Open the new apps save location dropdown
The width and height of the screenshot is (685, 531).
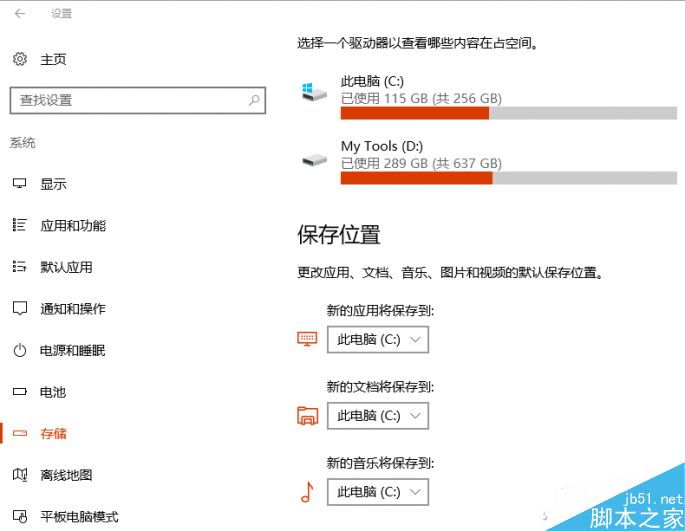click(377, 340)
